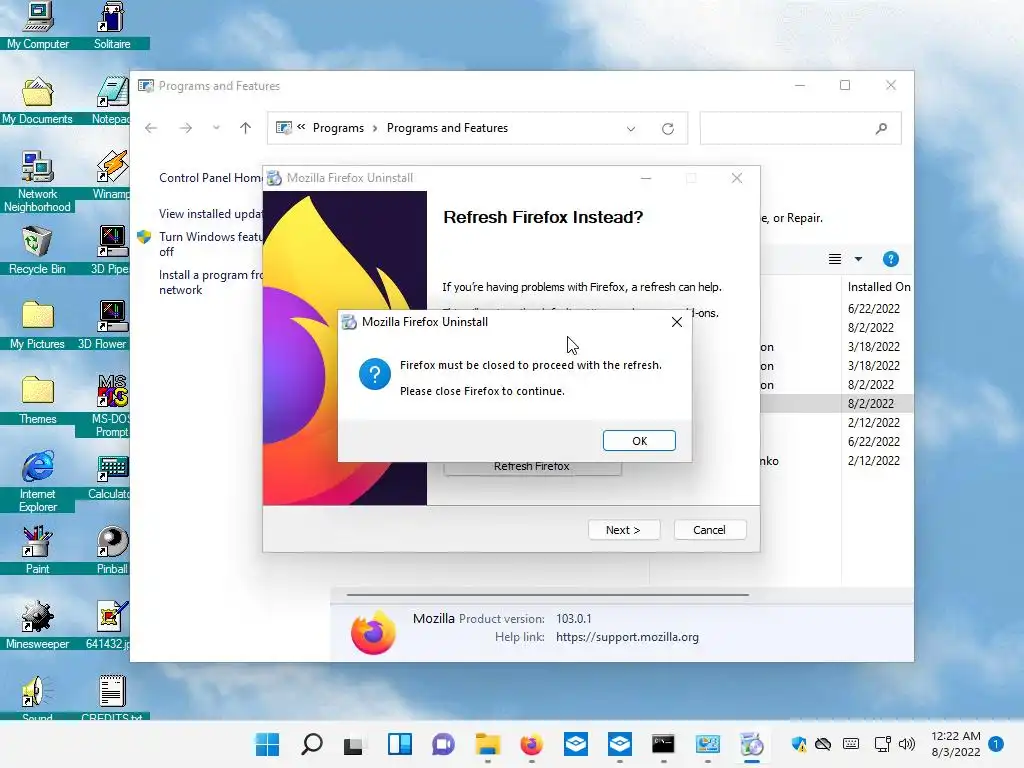Click the horizontal scrollbar in program list
Image resolution: width=1024 pixels, height=768 pixels.
point(547,595)
